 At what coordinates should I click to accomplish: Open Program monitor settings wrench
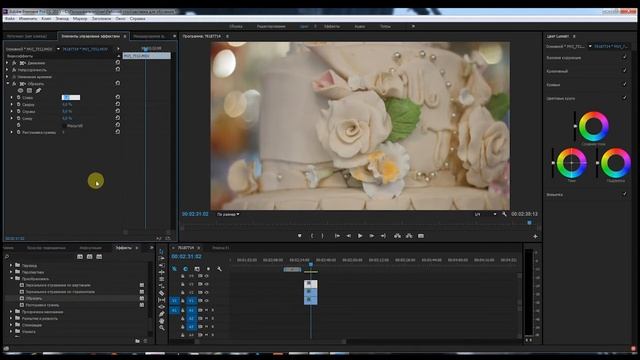point(504,214)
